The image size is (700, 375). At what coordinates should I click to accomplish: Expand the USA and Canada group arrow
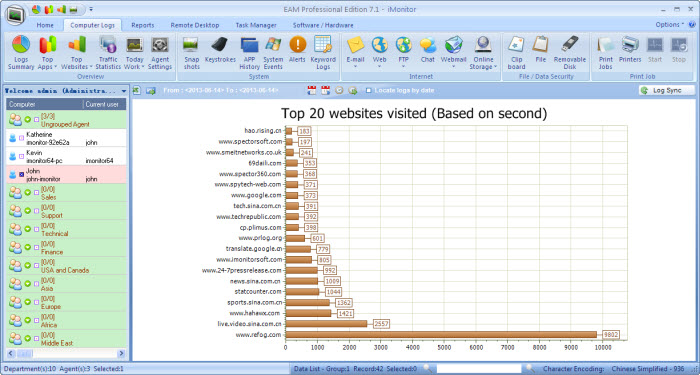pyautogui.click(x=28, y=266)
